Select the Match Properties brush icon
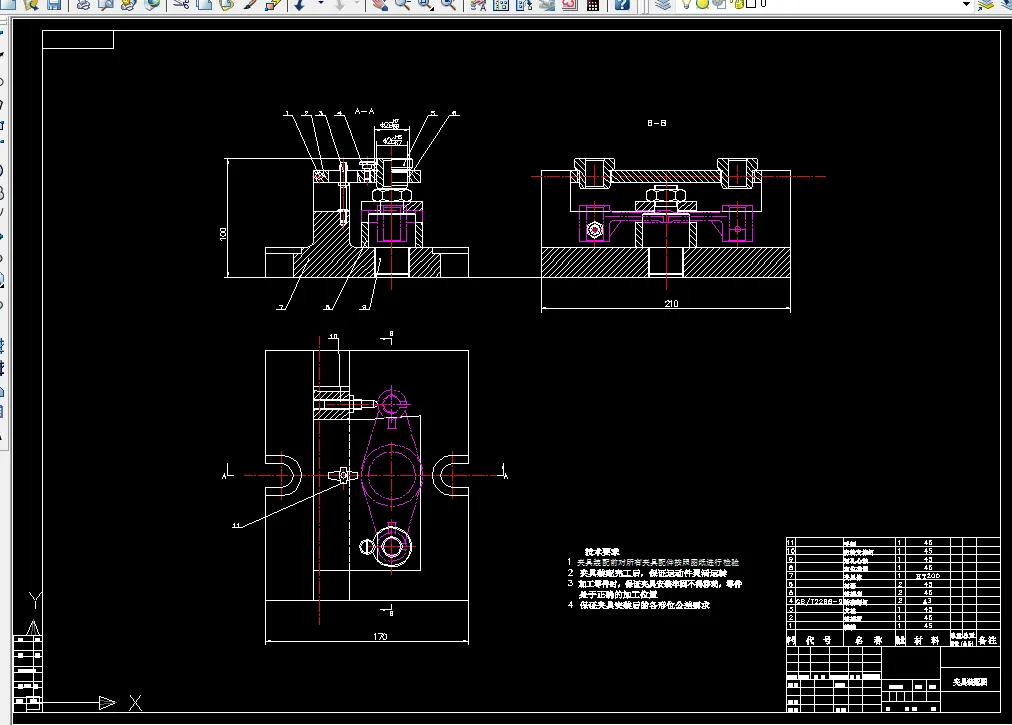The height and width of the screenshot is (725, 1012). (x=249, y=4)
